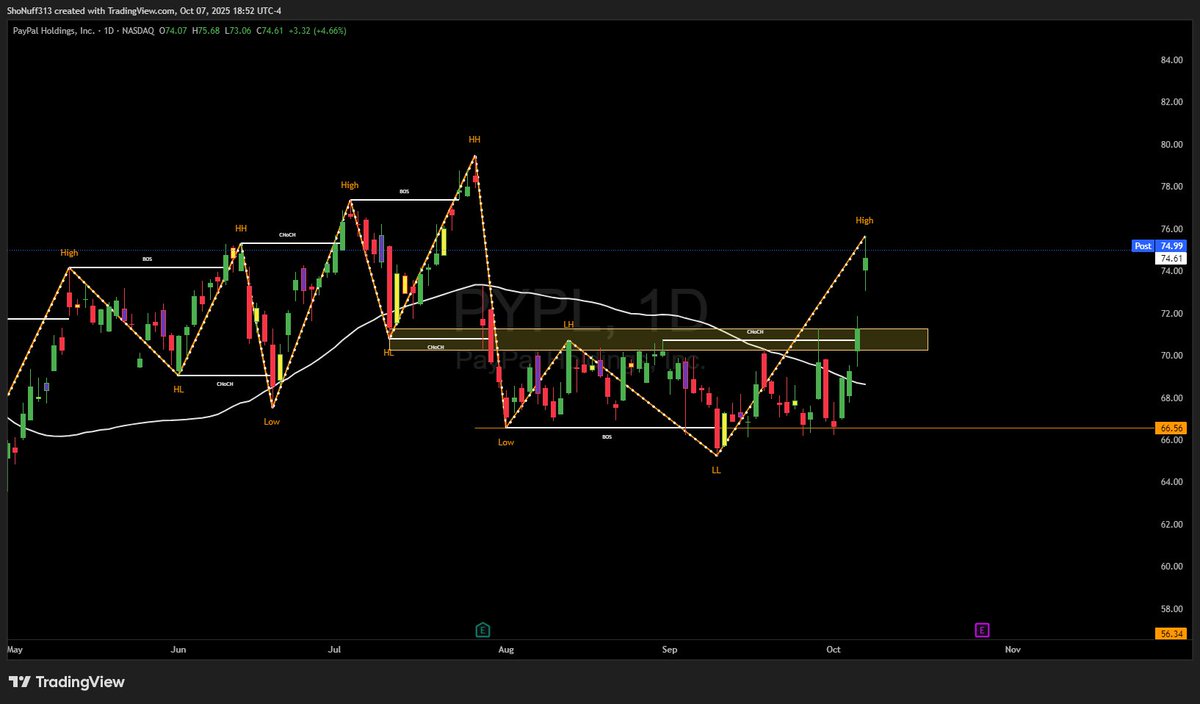Select the HH label at the late-July peak

click(x=474, y=139)
